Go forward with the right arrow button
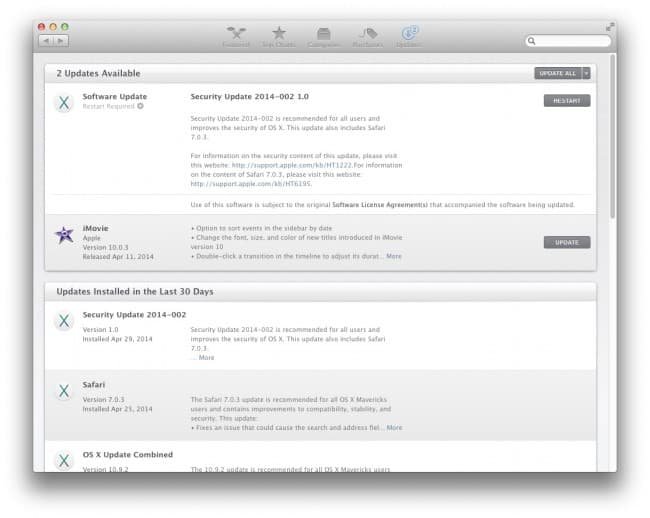The width and height of the screenshot is (650, 518). click(61, 41)
